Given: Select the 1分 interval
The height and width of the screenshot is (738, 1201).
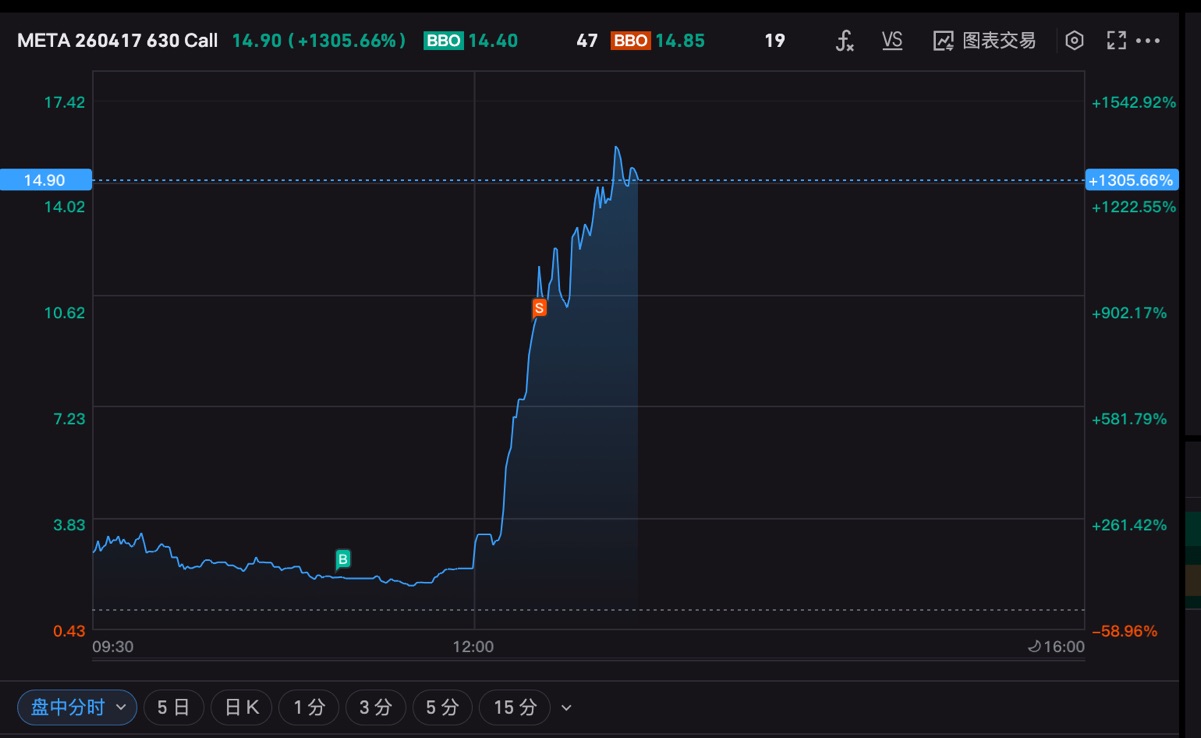Looking at the screenshot, I should click(x=308, y=707).
